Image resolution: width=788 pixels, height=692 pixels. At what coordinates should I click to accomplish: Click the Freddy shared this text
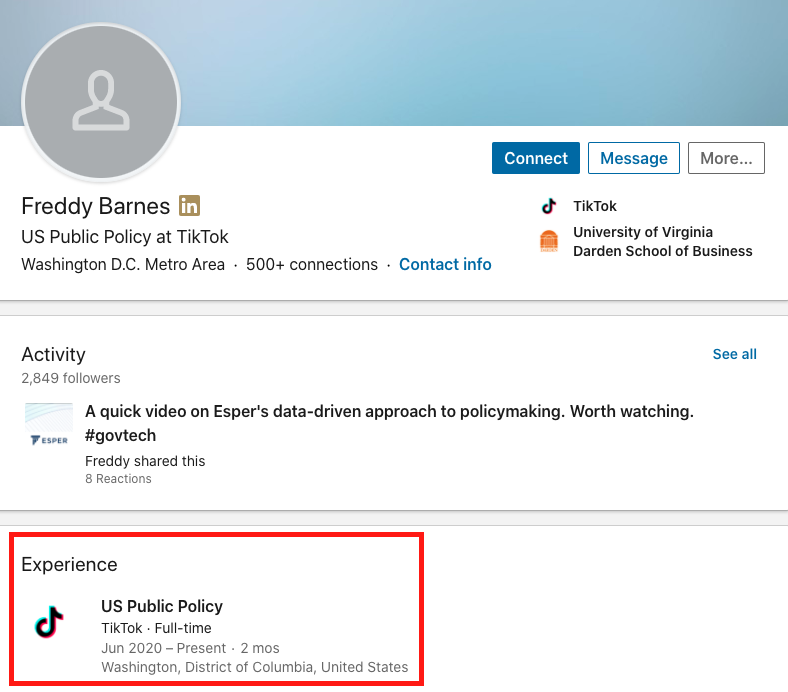click(145, 461)
